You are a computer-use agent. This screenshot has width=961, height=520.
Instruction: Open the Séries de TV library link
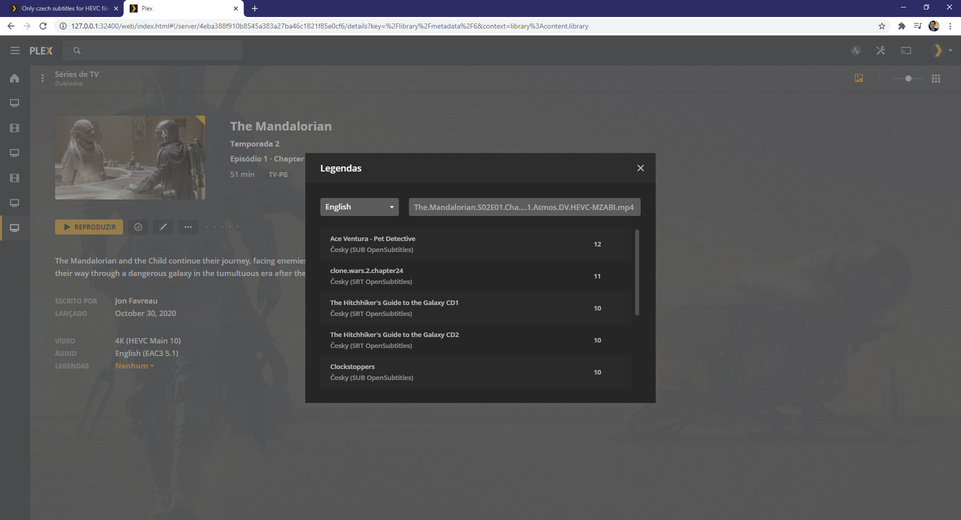pos(77,74)
